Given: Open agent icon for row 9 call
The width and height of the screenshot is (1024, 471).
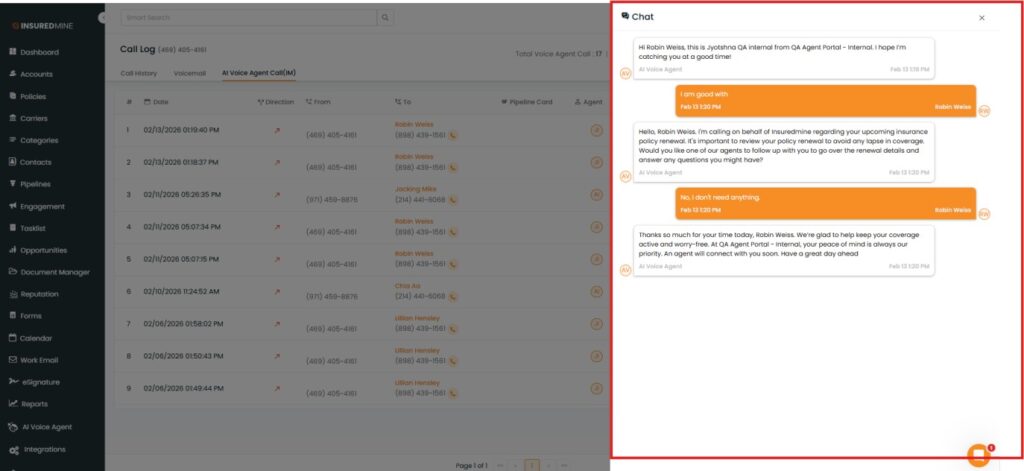Looking at the screenshot, I should 597,388.
